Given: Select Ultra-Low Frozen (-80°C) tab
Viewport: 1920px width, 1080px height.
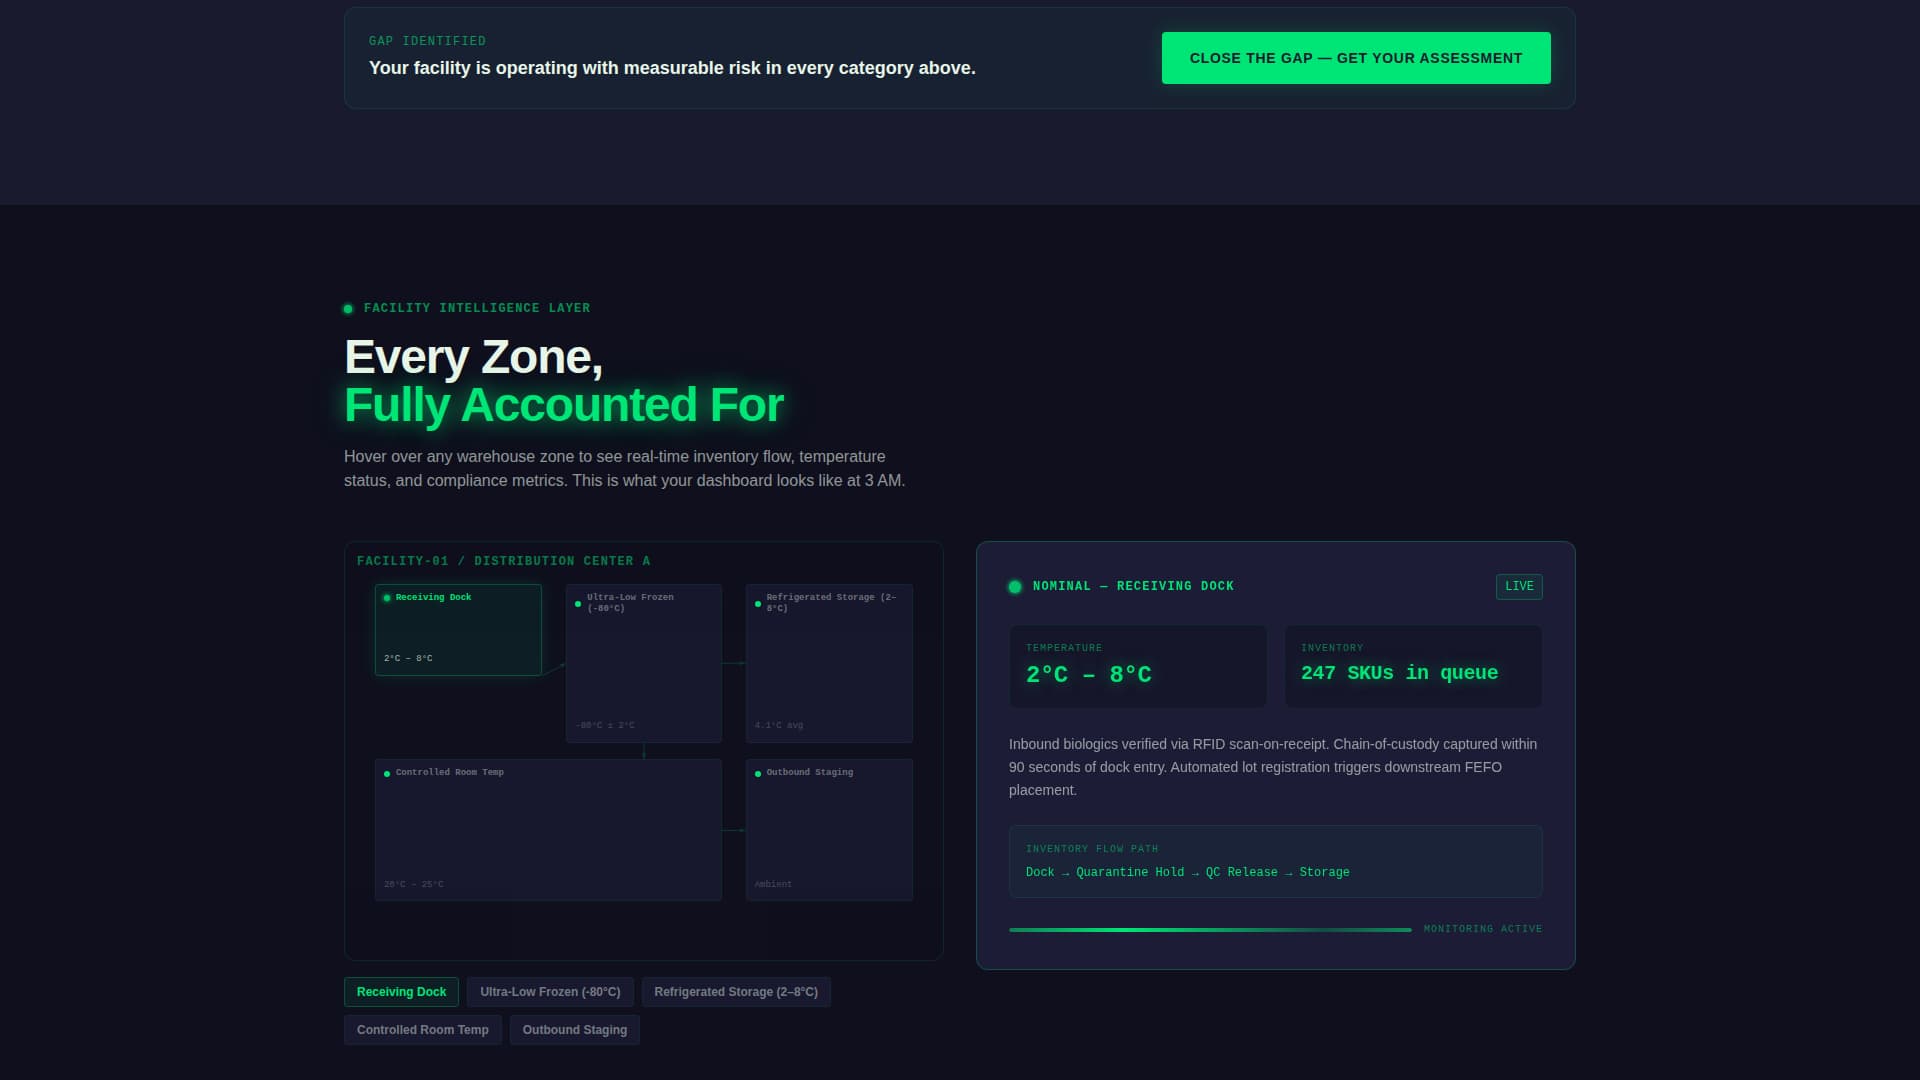Looking at the screenshot, I should coord(550,992).
